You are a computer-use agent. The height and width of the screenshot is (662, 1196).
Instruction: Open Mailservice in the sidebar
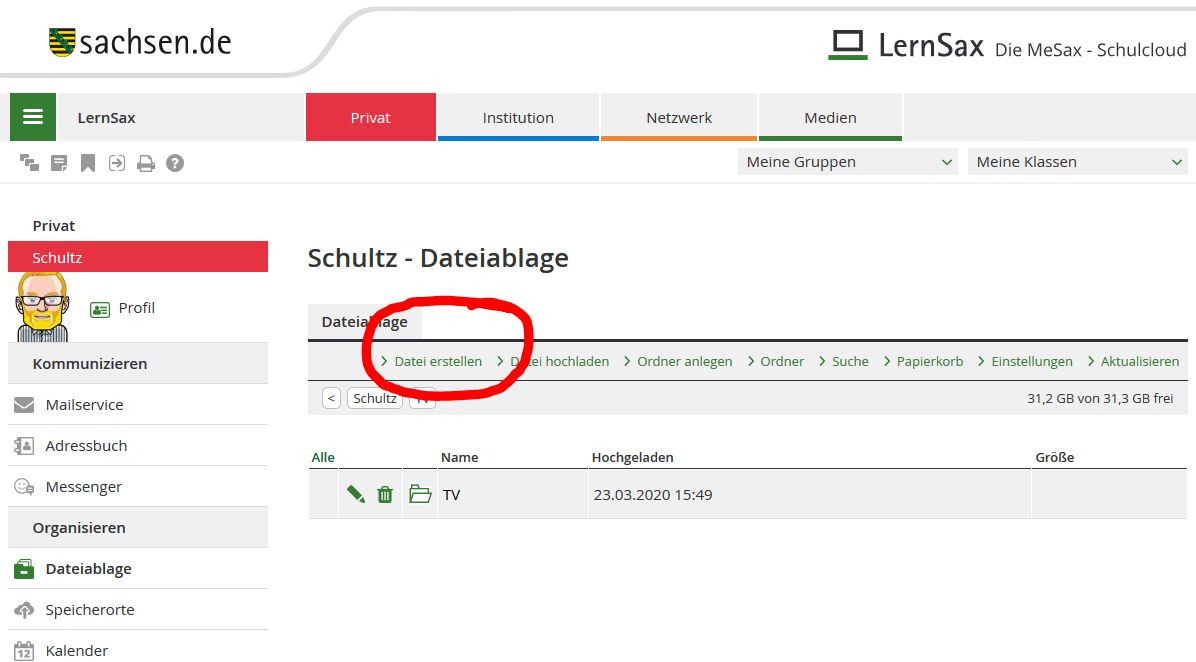tap(84, 405)
